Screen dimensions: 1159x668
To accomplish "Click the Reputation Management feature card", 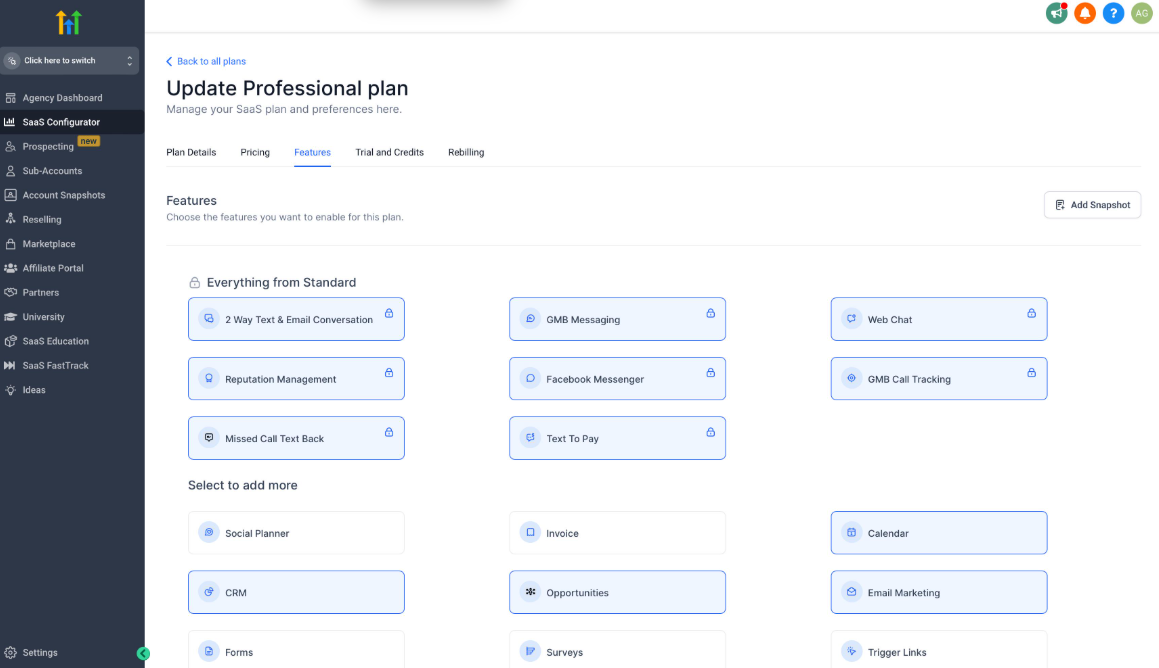I will pos(296,378).
